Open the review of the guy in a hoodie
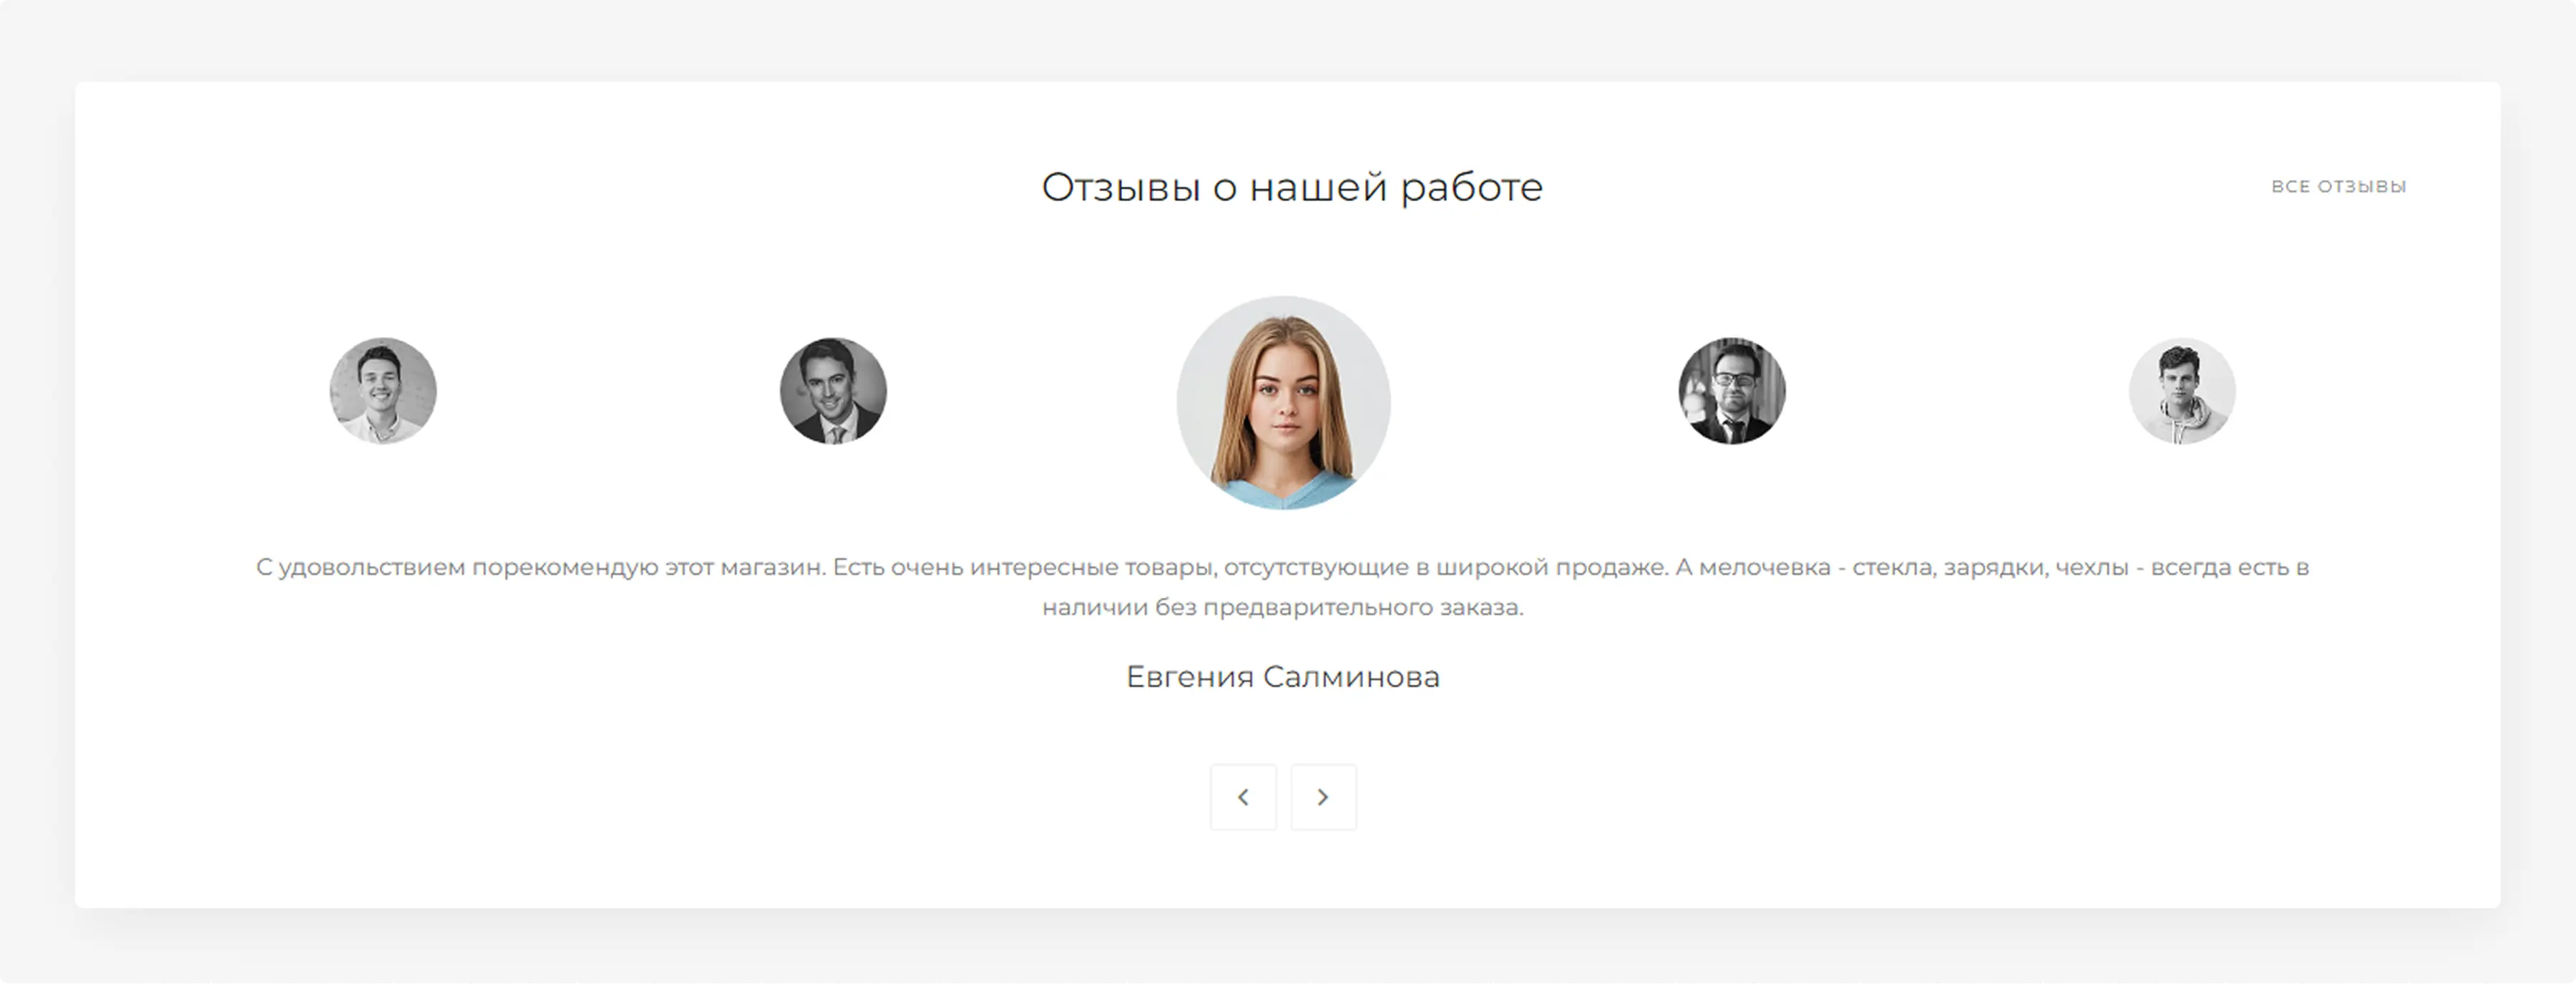The width and height of the screenshot is (2576, 987). tap(2183, 391)
